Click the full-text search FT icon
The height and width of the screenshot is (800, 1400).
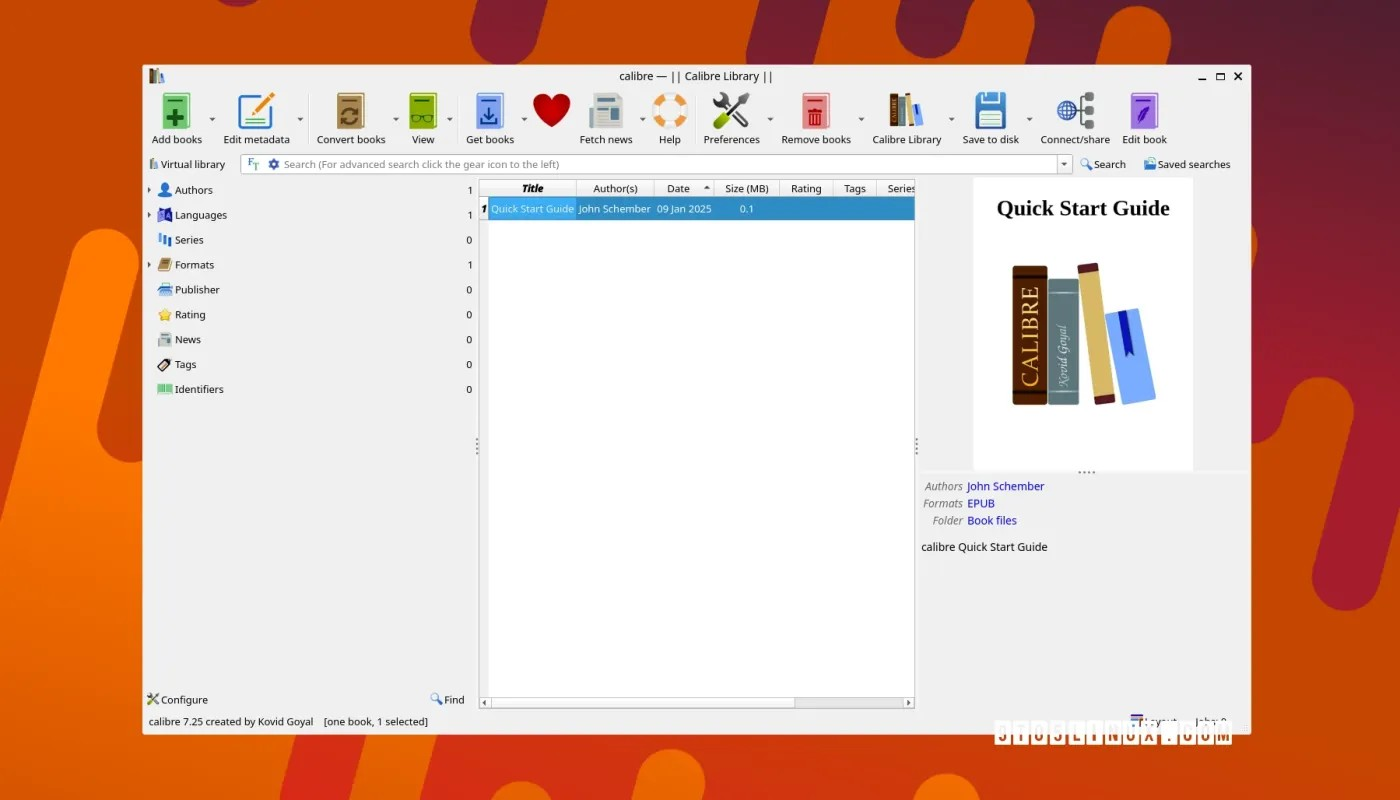[253, 164]
